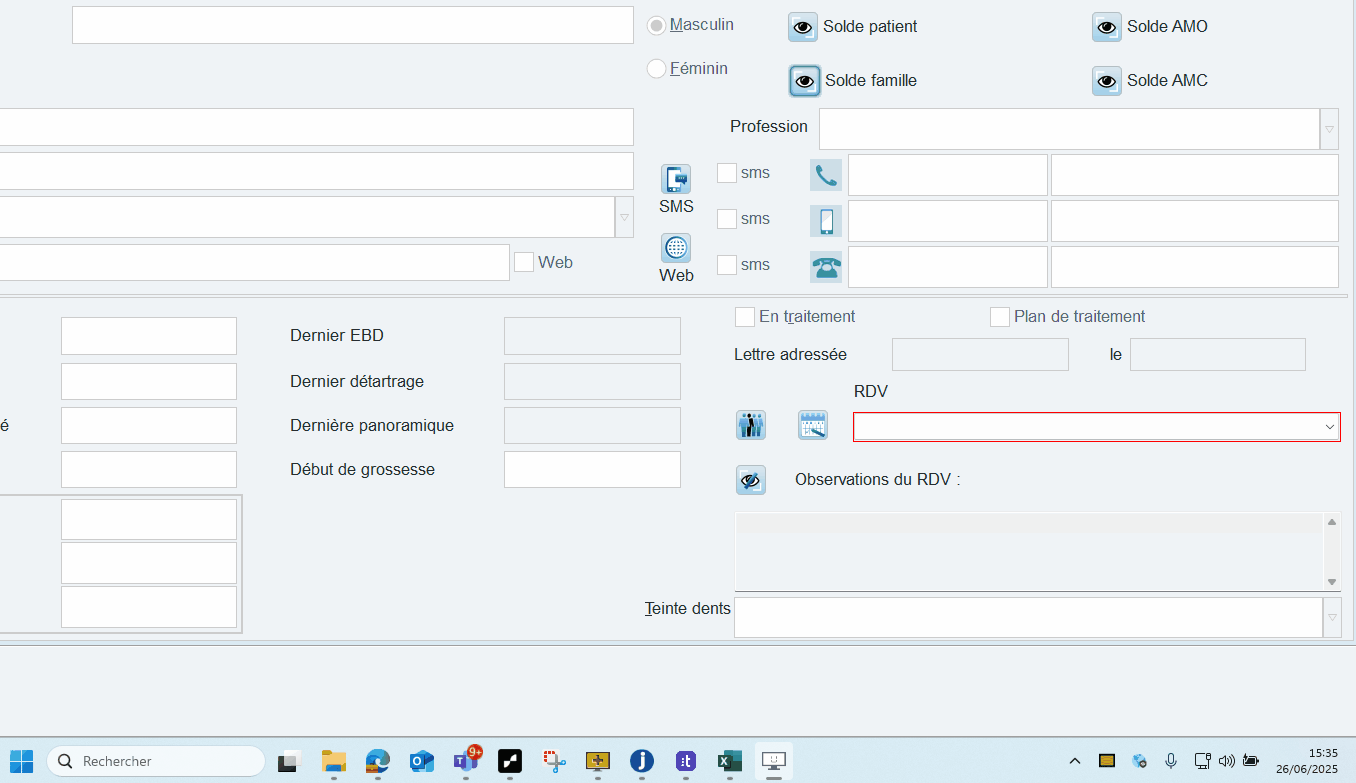1356x783 pixels.
Task: Tick the sms checkbox beside the desk telephone icon
Action: [727, 265]
